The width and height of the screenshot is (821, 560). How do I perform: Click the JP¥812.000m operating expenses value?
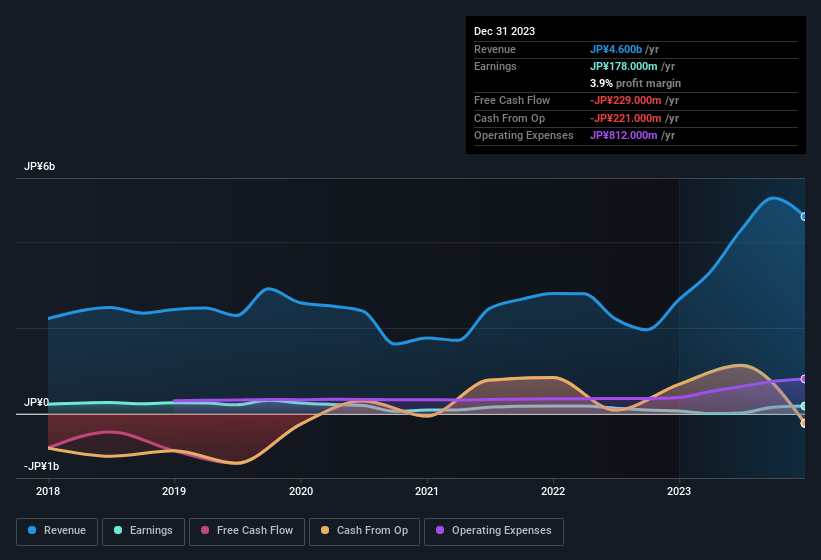[624, 136]
